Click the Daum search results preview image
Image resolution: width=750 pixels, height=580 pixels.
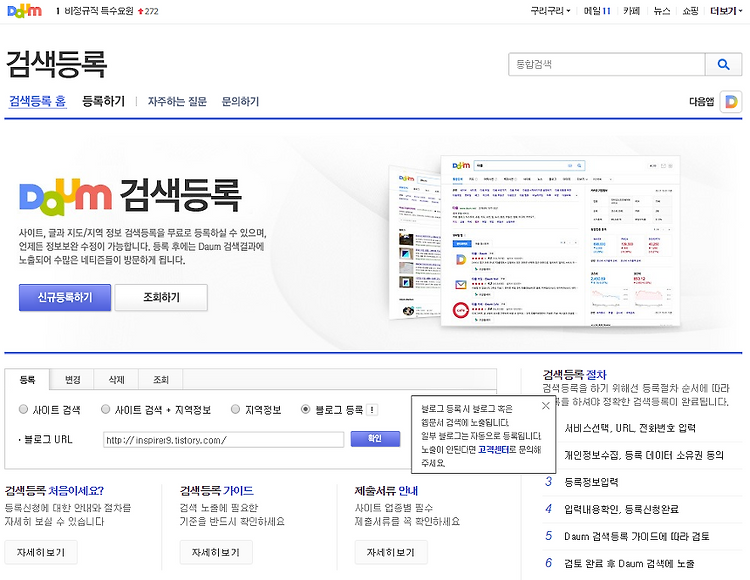point(536,241)
